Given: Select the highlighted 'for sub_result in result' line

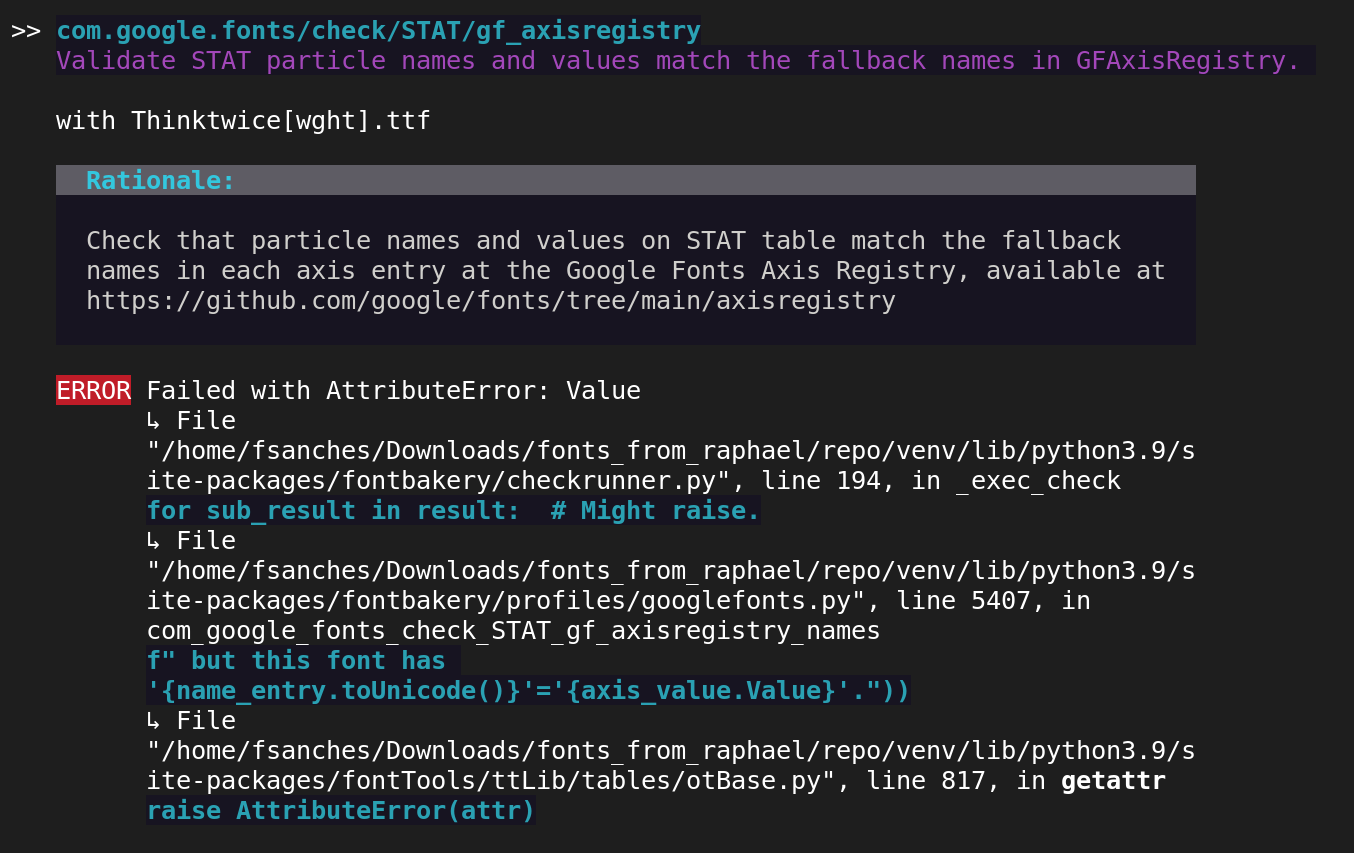Looking at the screenshot, I should coord(452,510).
